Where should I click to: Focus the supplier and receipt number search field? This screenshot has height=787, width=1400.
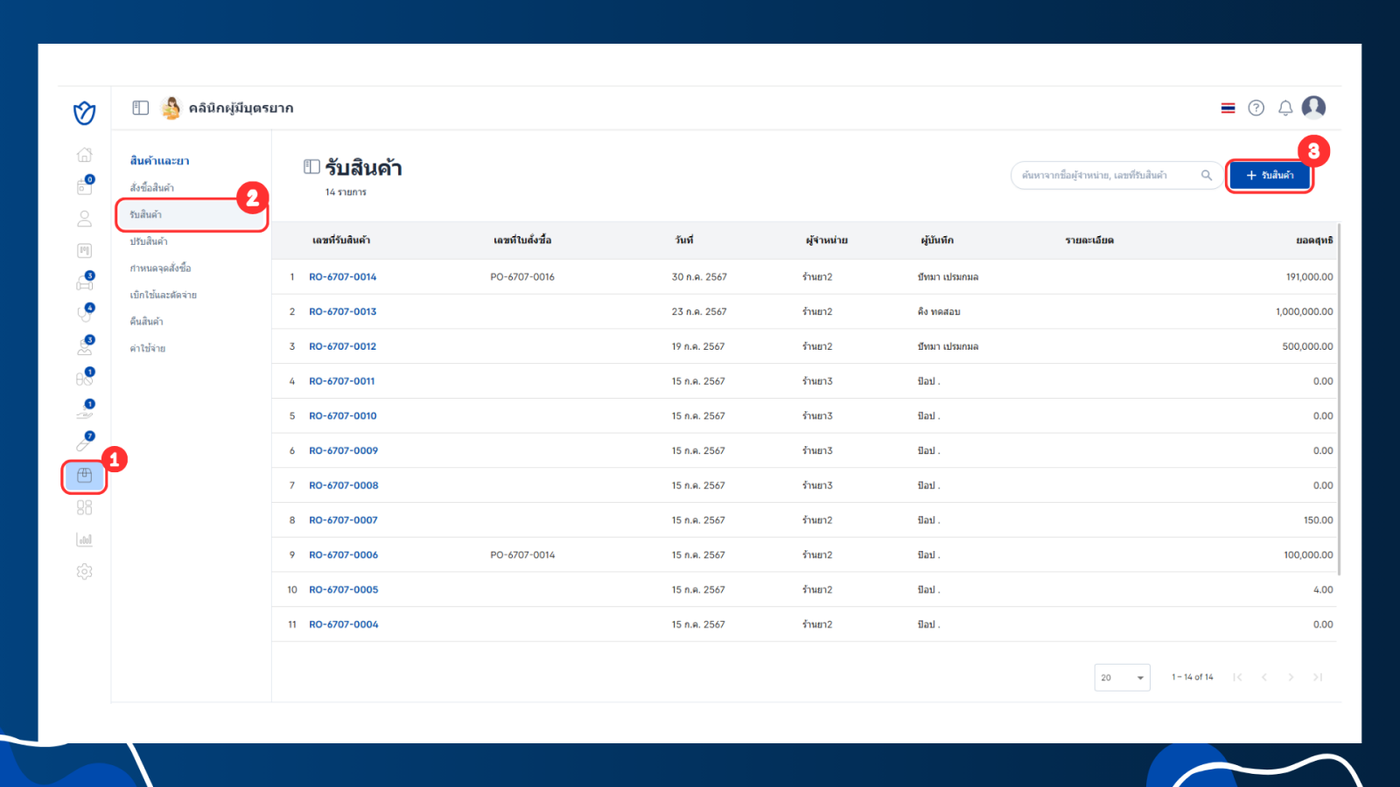click(1117, 175)
